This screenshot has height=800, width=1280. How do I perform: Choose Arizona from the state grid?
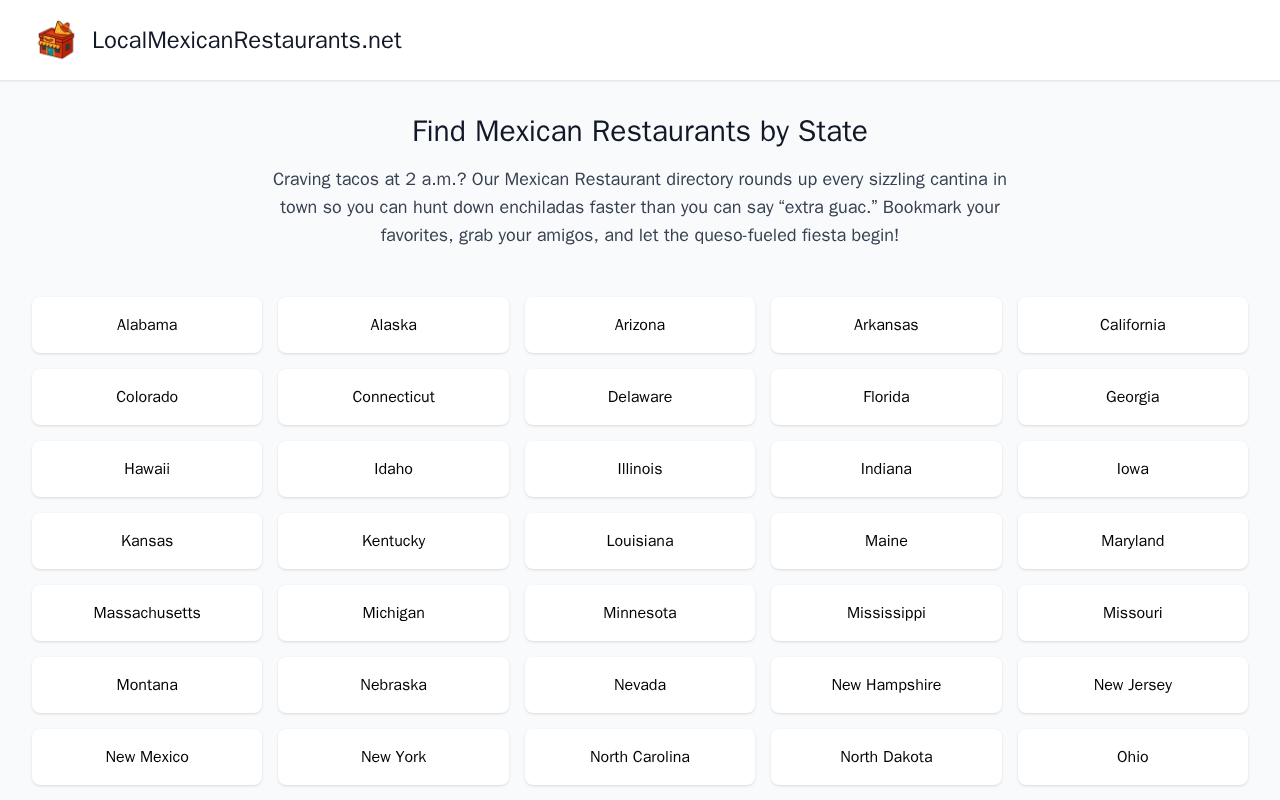[640, 325]
